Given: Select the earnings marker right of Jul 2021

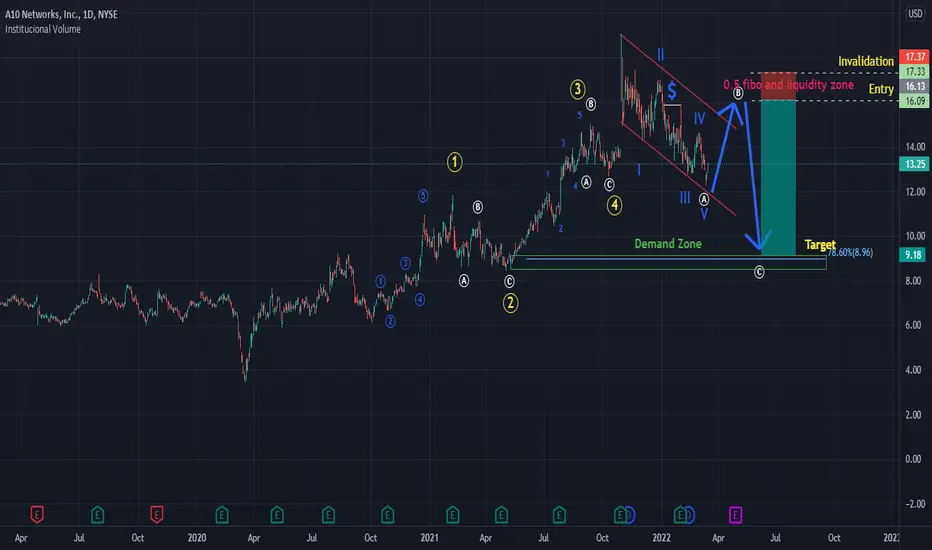Looking at the screenshot, I should (559, 514).
